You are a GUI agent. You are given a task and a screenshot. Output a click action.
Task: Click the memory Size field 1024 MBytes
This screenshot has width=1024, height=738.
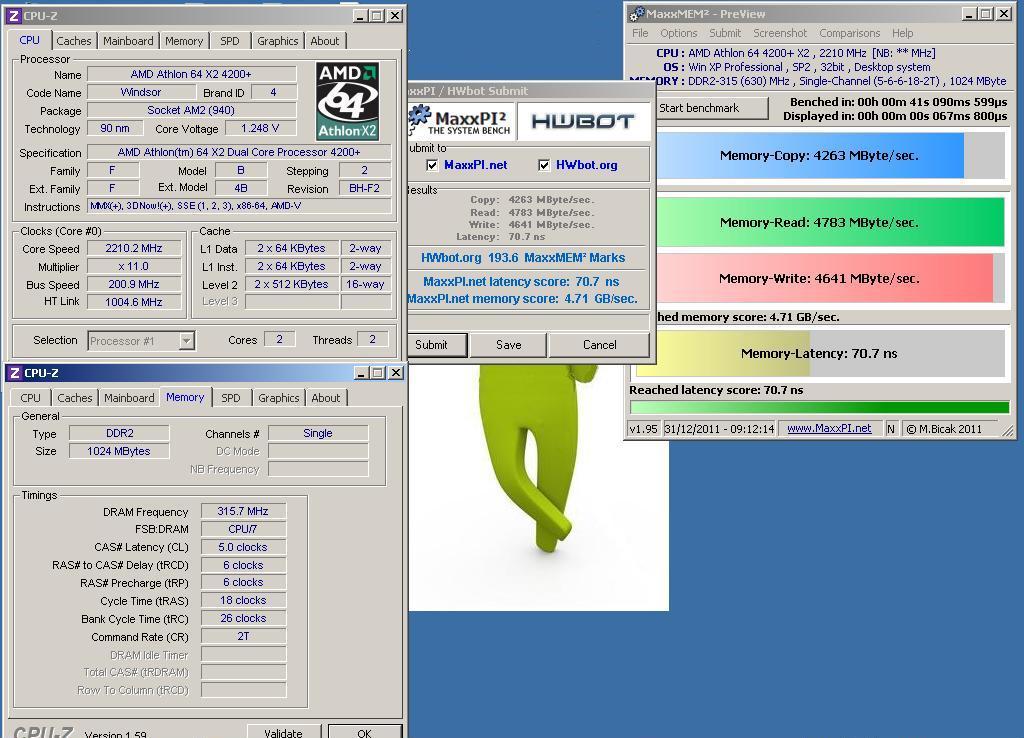(x=120, y=451)
